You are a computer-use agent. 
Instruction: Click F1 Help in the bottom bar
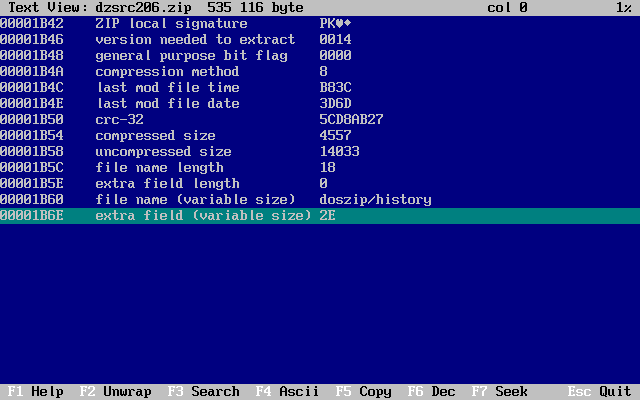[x=35, y=392]
